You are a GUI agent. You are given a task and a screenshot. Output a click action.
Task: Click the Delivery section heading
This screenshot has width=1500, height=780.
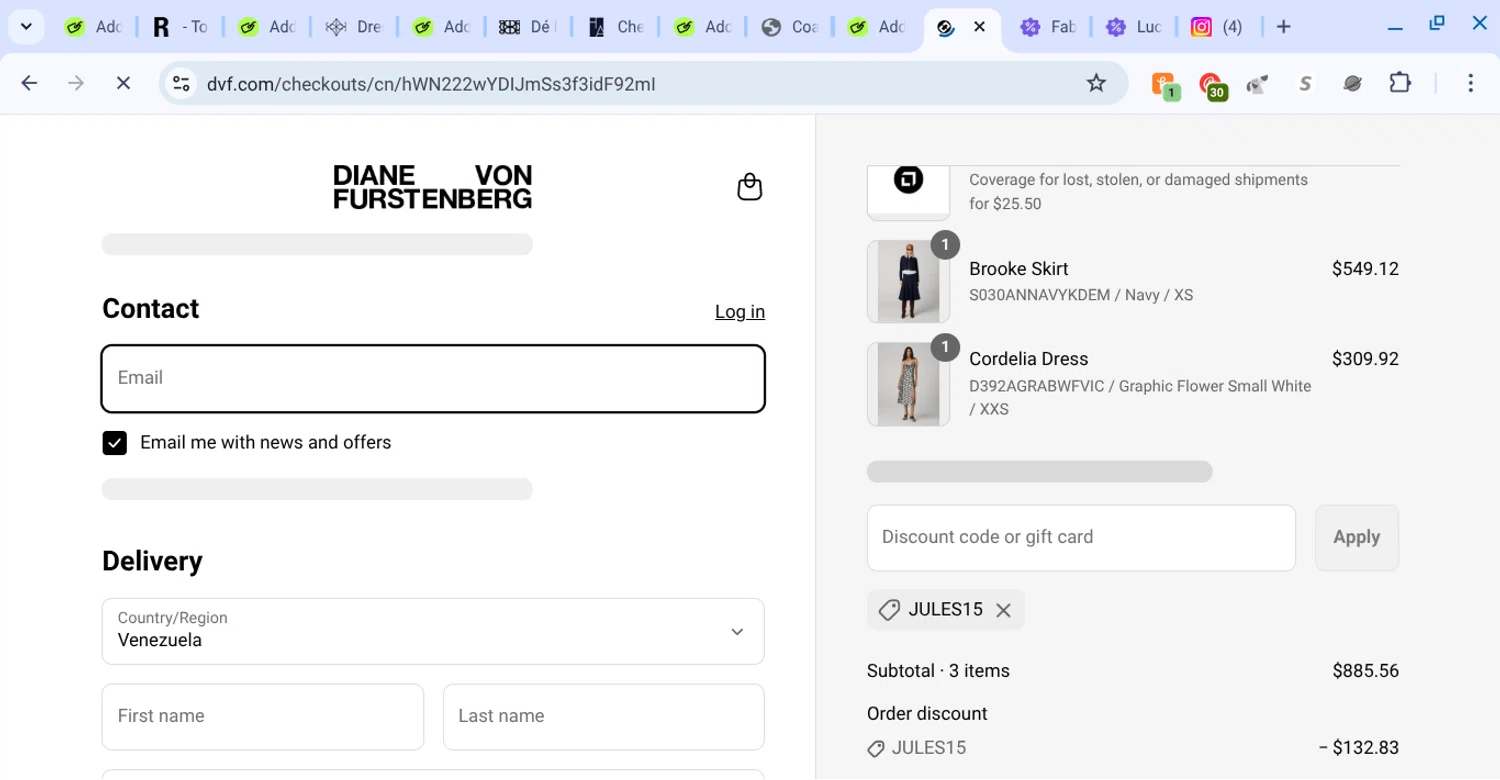pos(152,561)
